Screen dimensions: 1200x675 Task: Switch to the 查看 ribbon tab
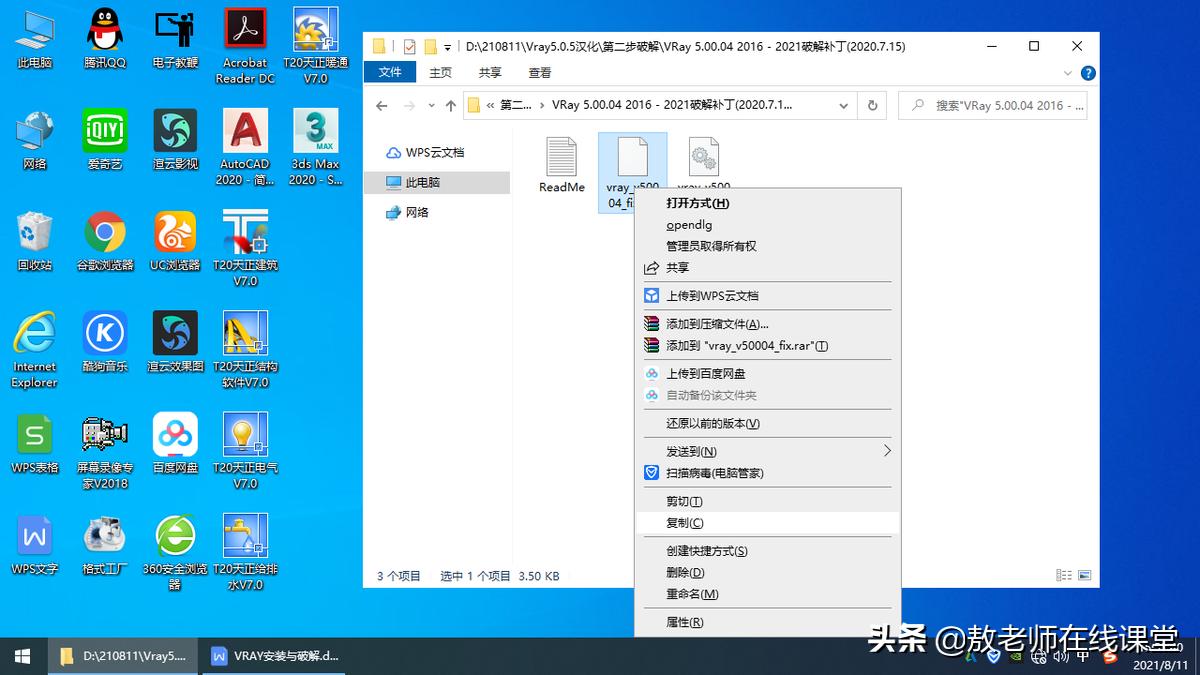click(x=539, y=72)
